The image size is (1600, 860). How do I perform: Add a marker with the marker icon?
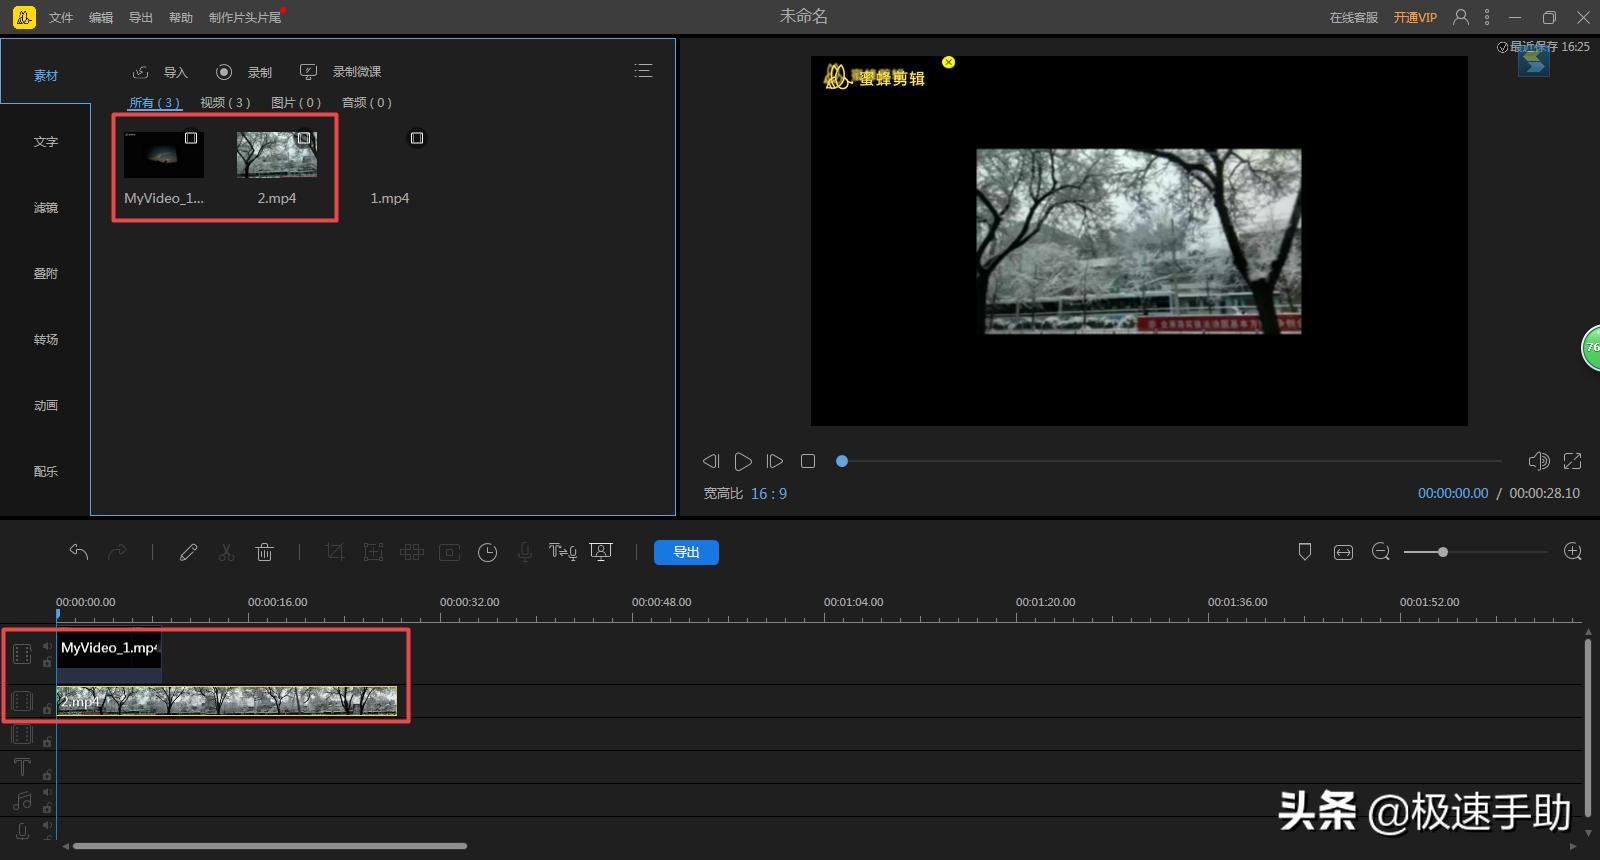[1304, 552]
